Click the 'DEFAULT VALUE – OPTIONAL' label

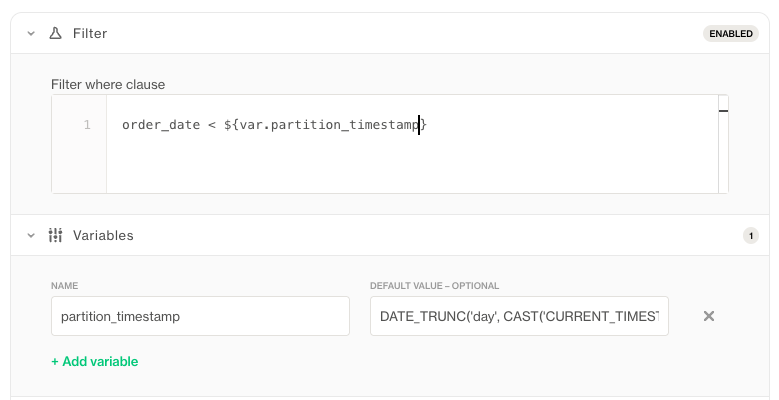coord(434,286)
